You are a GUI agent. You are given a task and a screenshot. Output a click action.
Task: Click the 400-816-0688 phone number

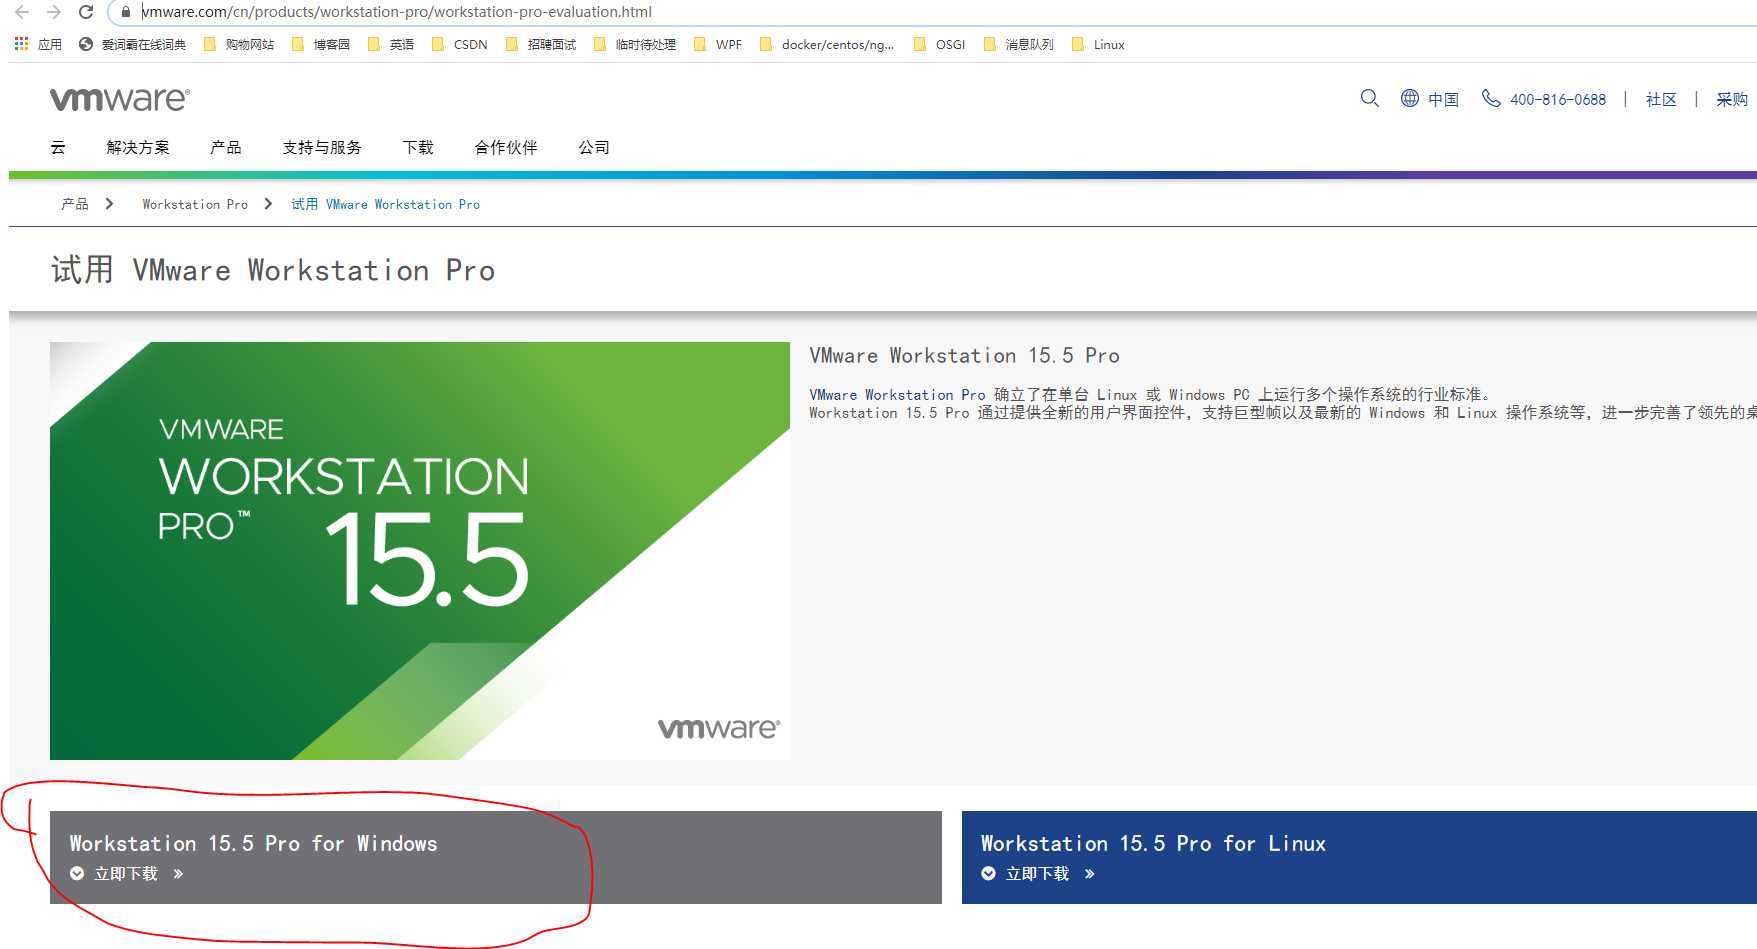(1558, 99)
